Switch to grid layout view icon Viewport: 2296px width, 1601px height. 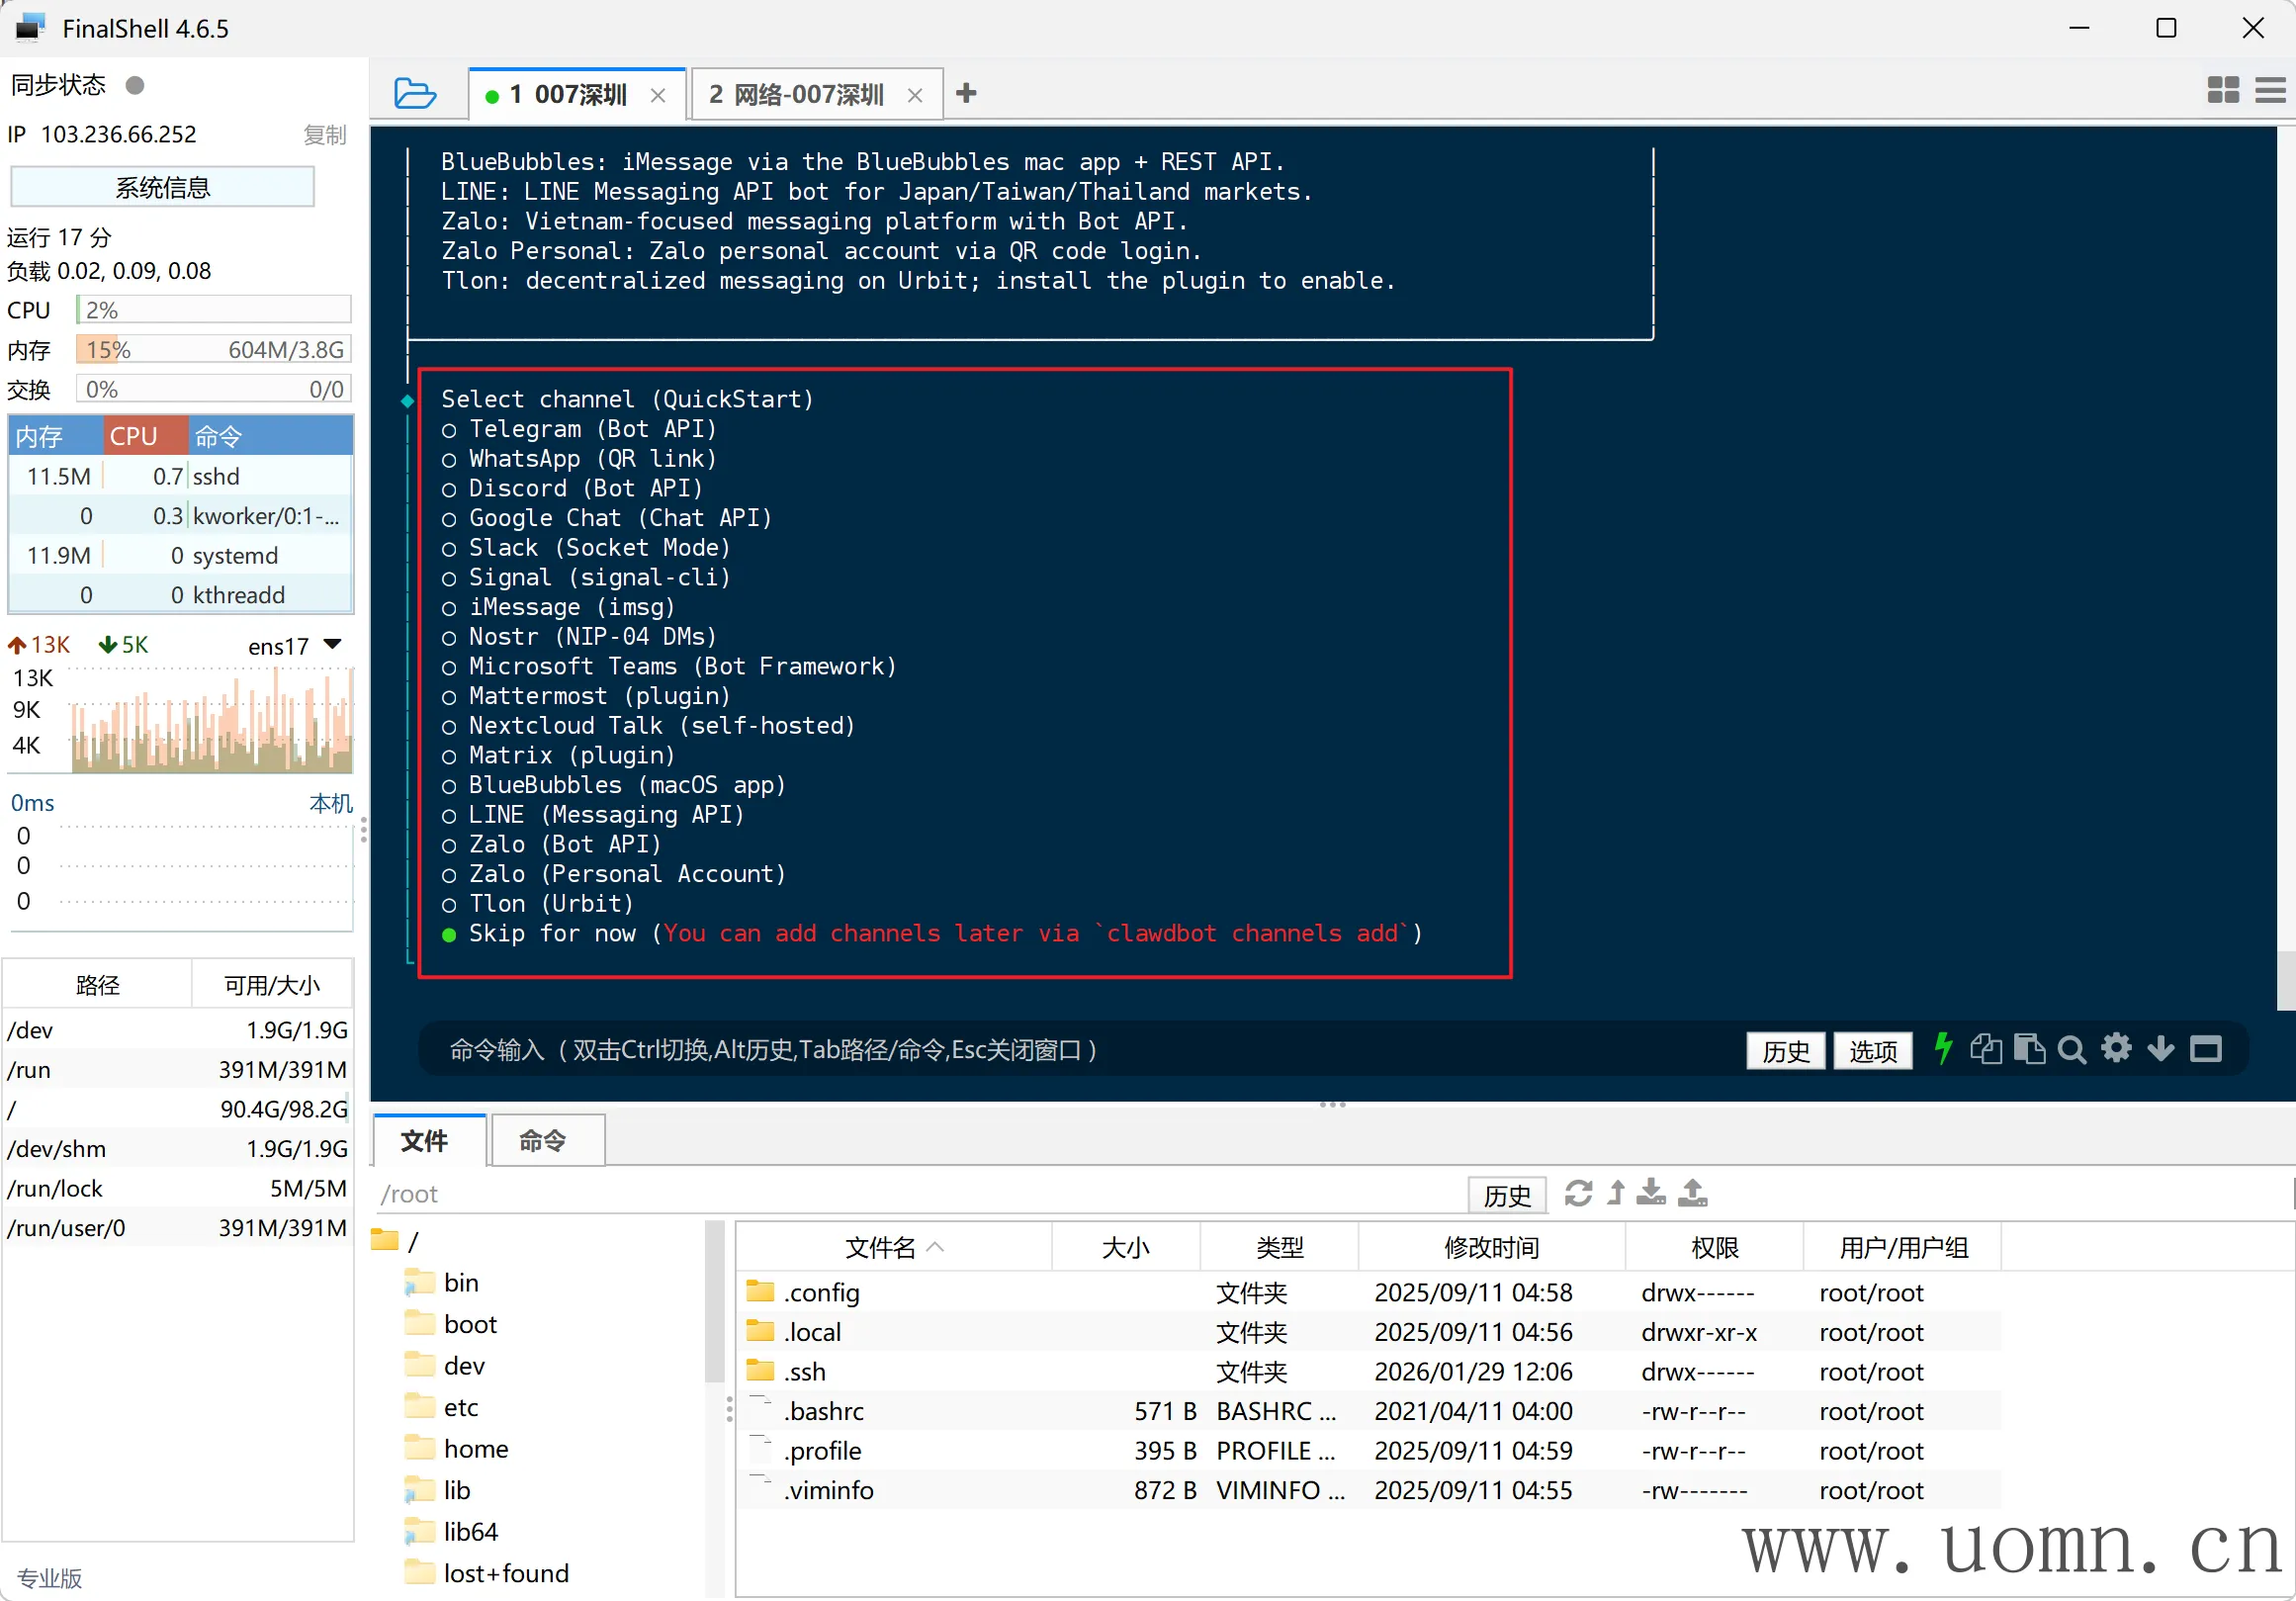[2222, 91]
